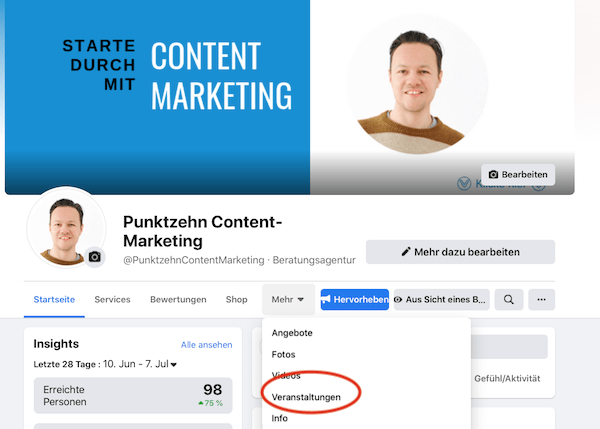The height and width of the screenshot is (429, 600).
Task: Choose Angebote from the dropdown menu
Action: [292, 332]
